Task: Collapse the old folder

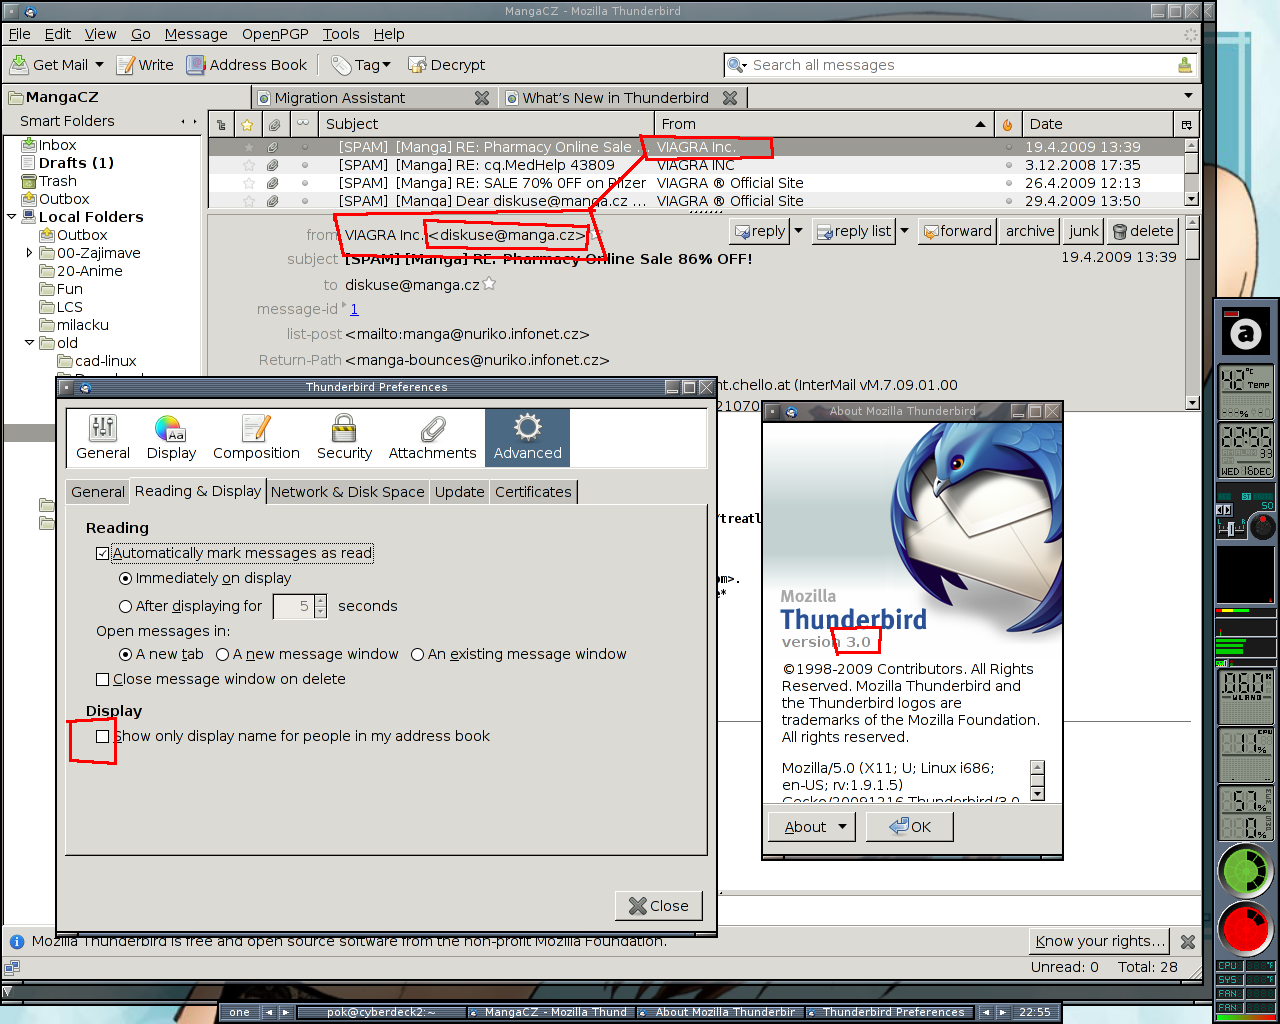Action: pos(29,343)
